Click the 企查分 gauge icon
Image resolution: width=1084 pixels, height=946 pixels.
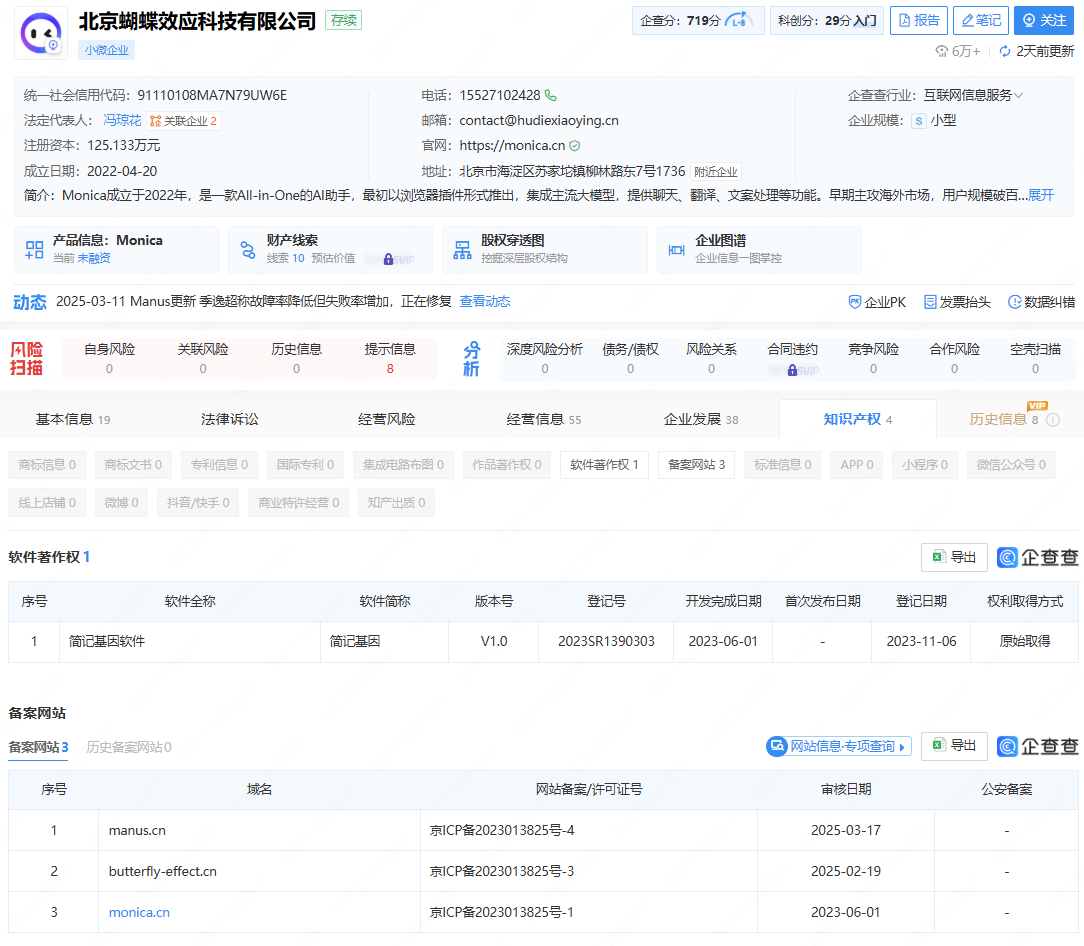pos(739,20)
